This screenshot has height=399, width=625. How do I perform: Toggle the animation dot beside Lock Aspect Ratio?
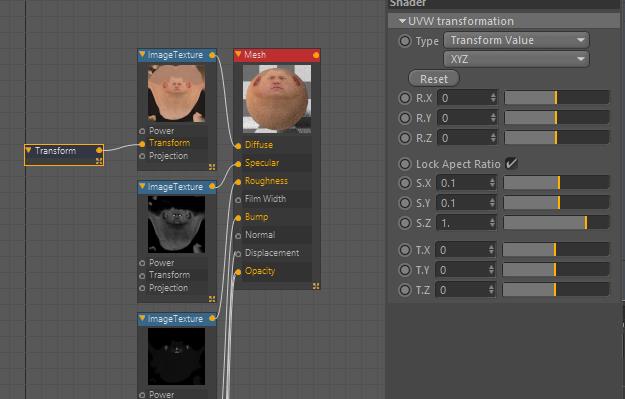[x=405, y=163]
